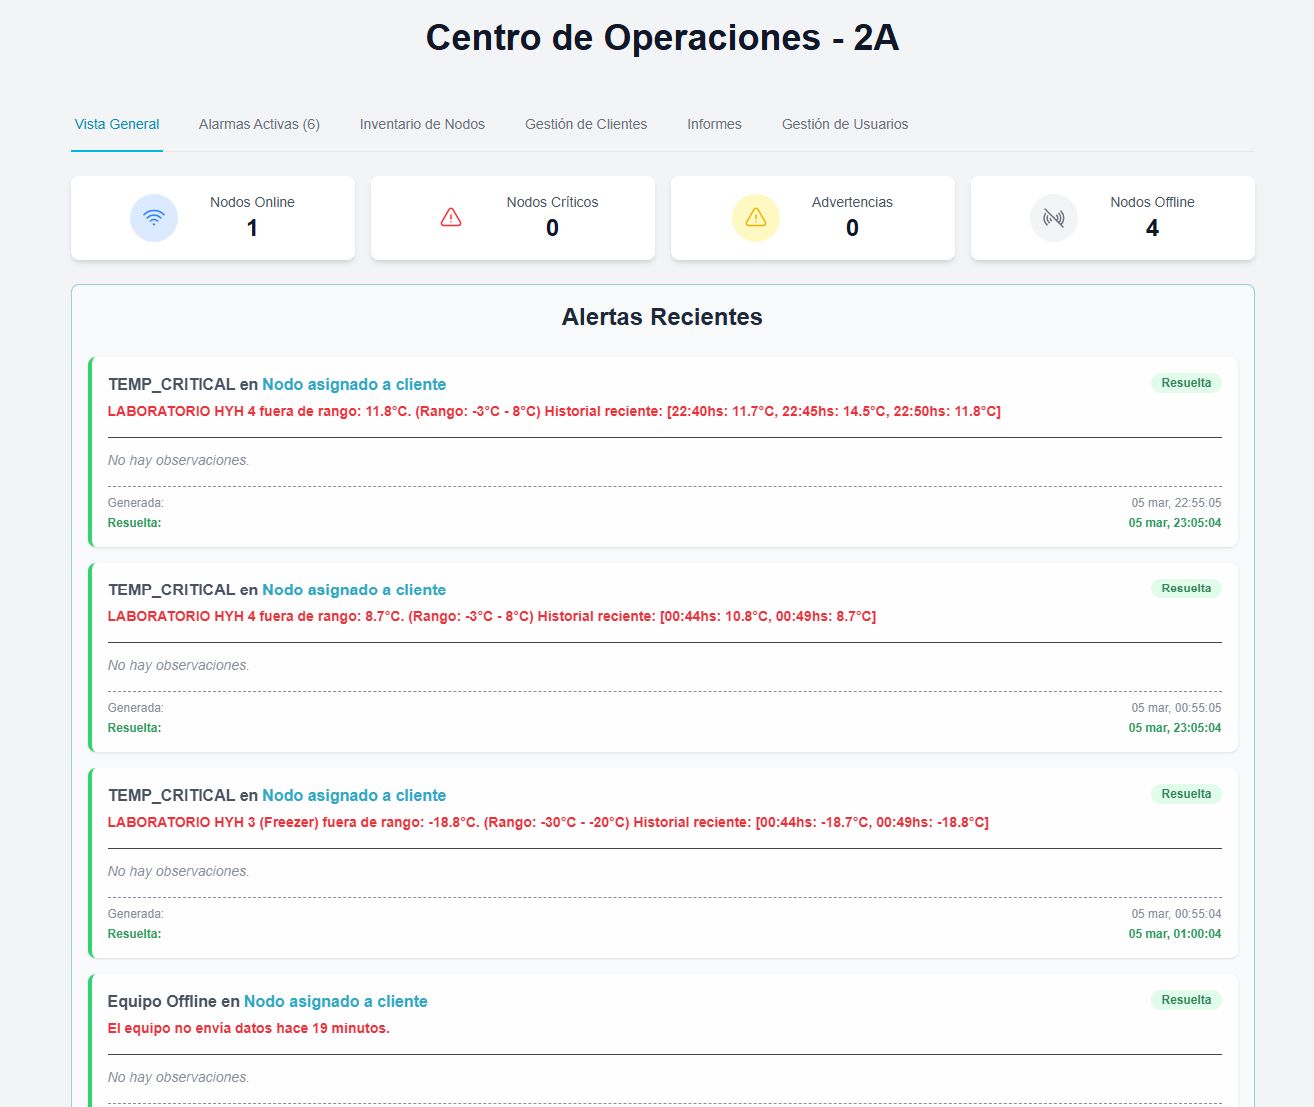The height and width of the screenshot is (1107, 1314).
Task: Click Resuelta badge on the 11.8°C alert
Action: pos(1186,383)
